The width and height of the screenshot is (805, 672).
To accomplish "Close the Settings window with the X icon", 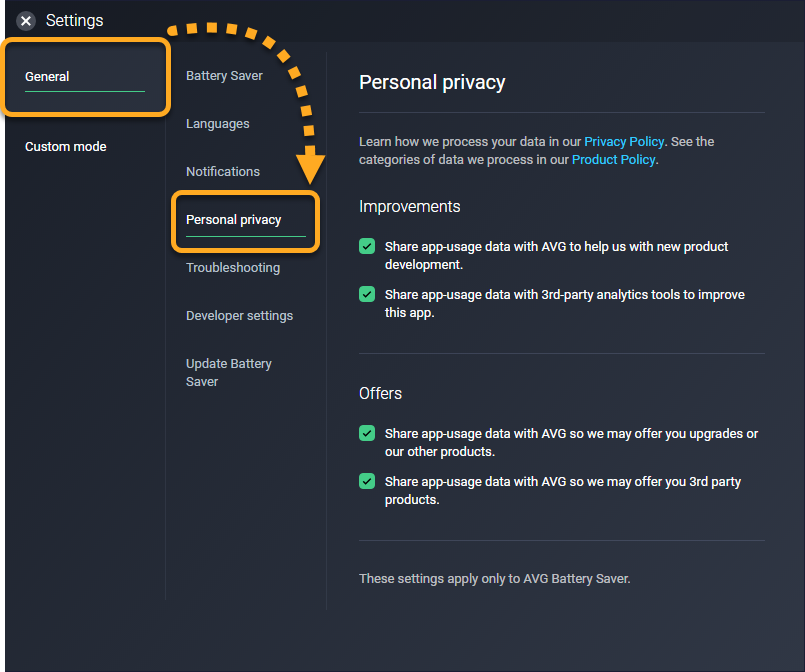I will [x=26, y=21].
